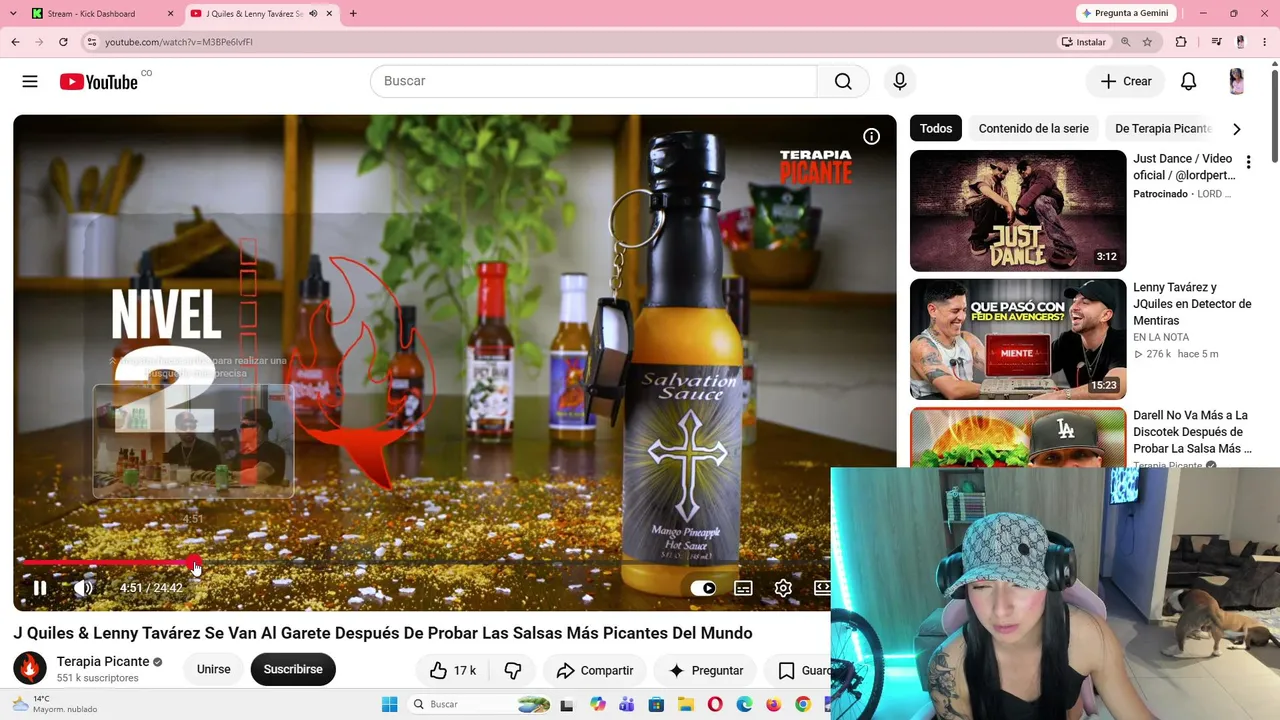Screen dimensions: 1280x720
Task: Open the weather widget on the taskbar
Action: tap(55, 704)
